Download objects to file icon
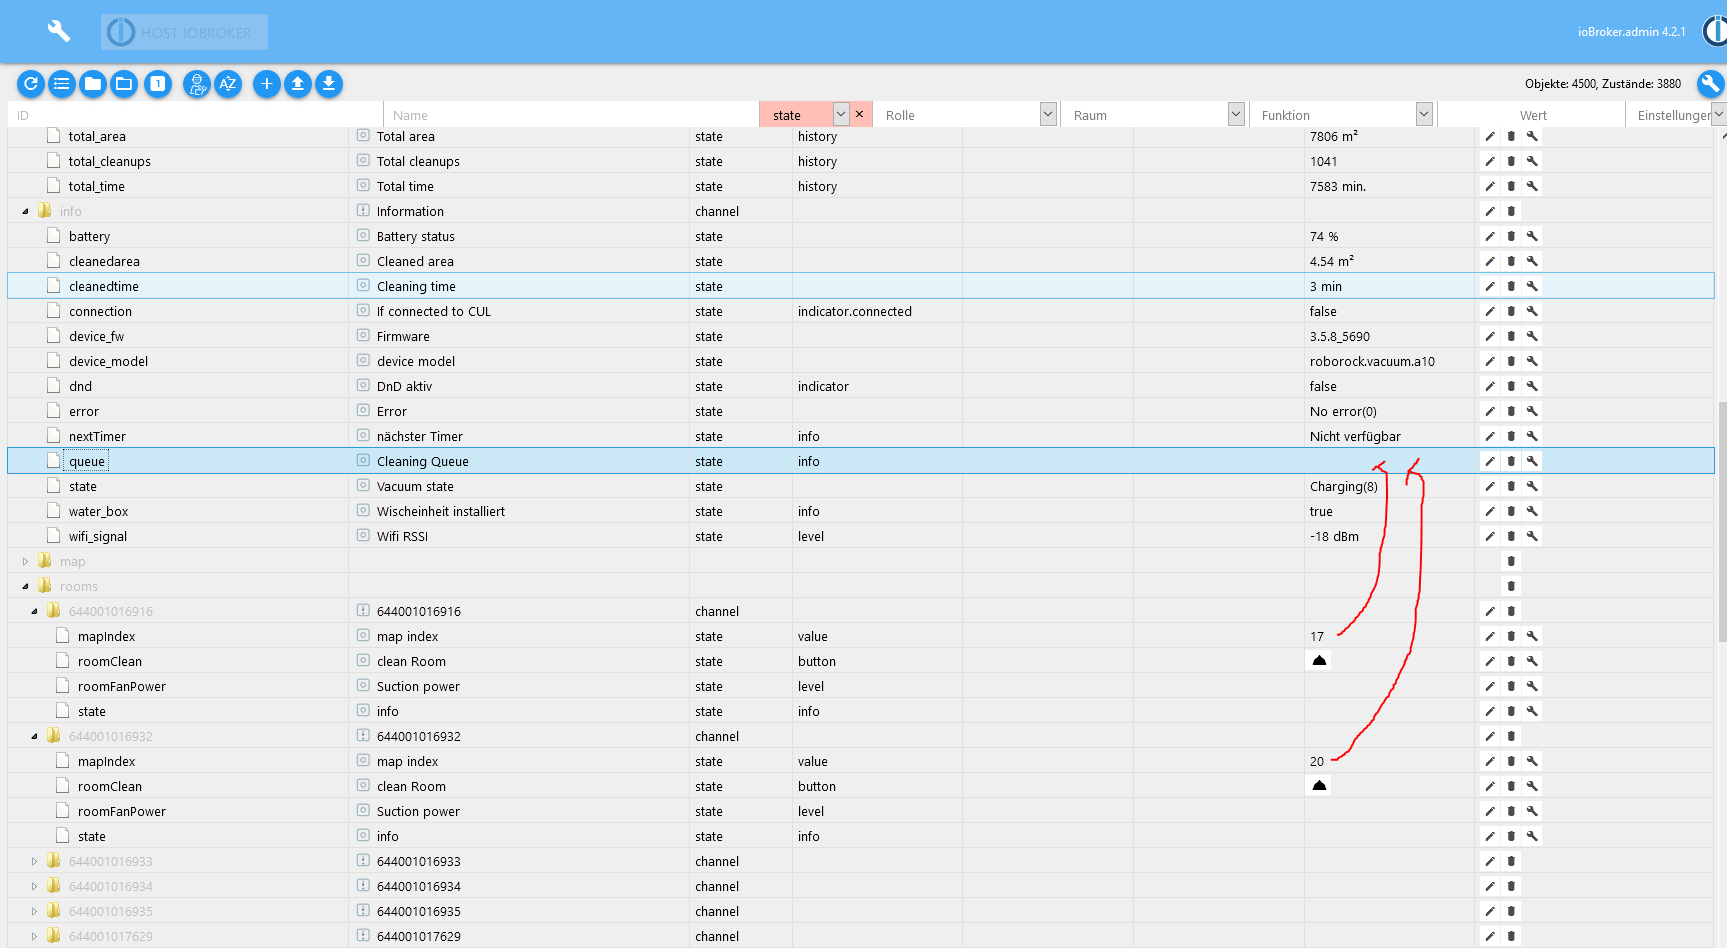Image resolution: width=1727 pixels, height=948 pixels. click(x=329, y=84)
